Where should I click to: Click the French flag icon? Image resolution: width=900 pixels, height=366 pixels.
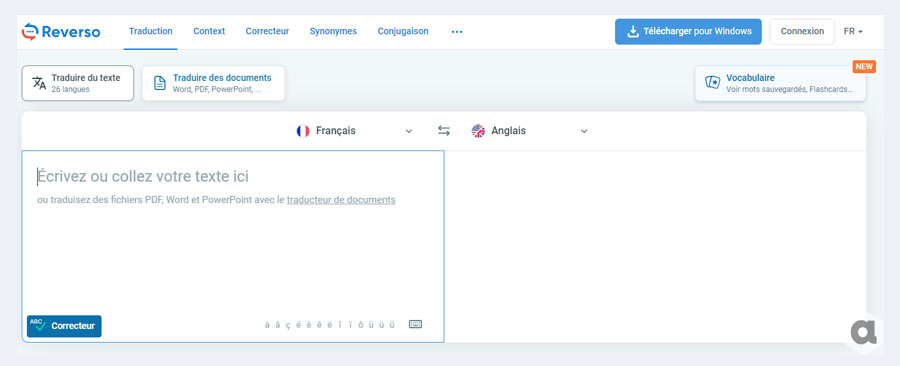point(303,131)
